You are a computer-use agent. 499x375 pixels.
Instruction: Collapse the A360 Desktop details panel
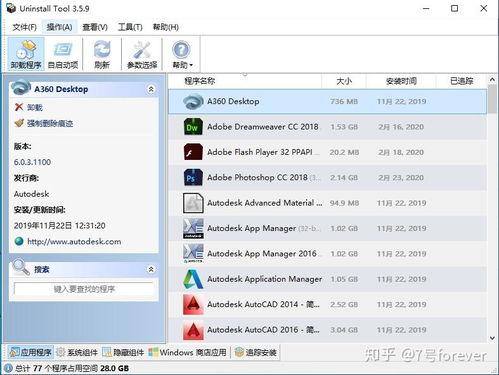[x=151, y=89]
